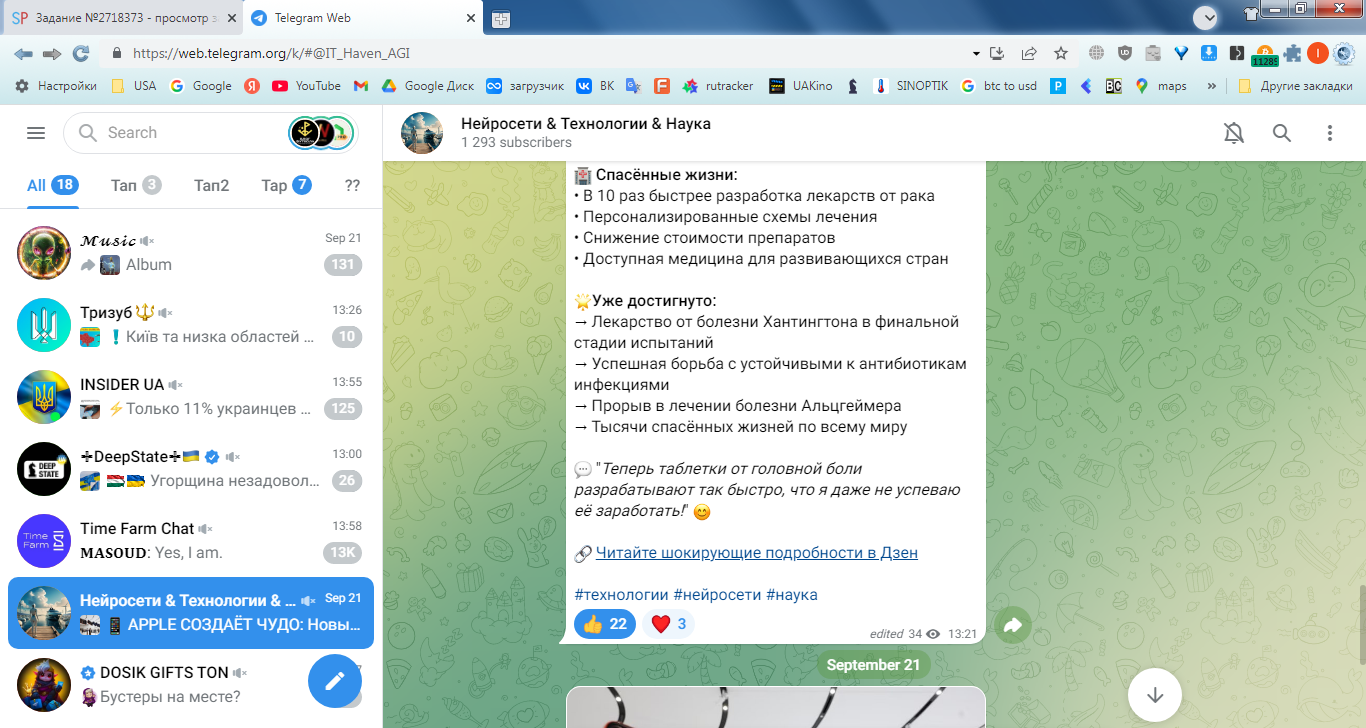This screenshot has width=1366, height=728.
Task: Toggle the heart reaction with 3
Action: [668, 624]
